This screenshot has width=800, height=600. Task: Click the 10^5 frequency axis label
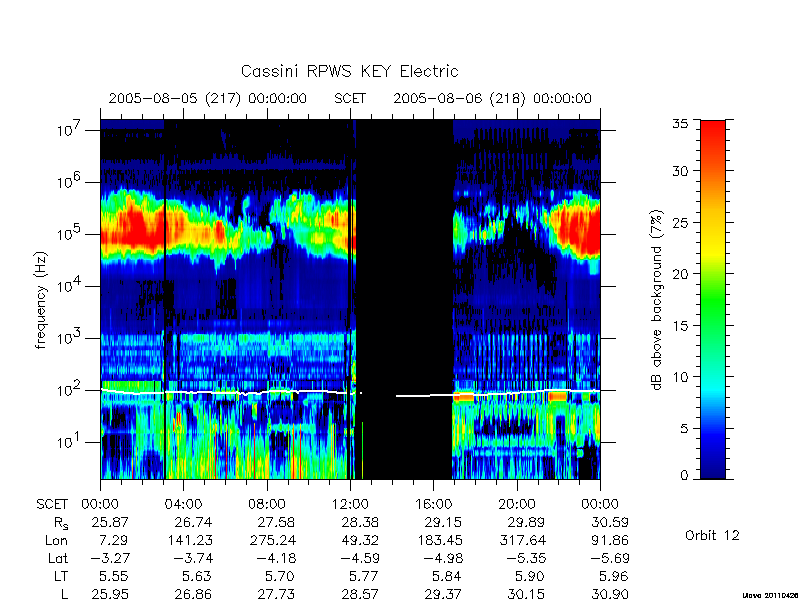(69, 233)
